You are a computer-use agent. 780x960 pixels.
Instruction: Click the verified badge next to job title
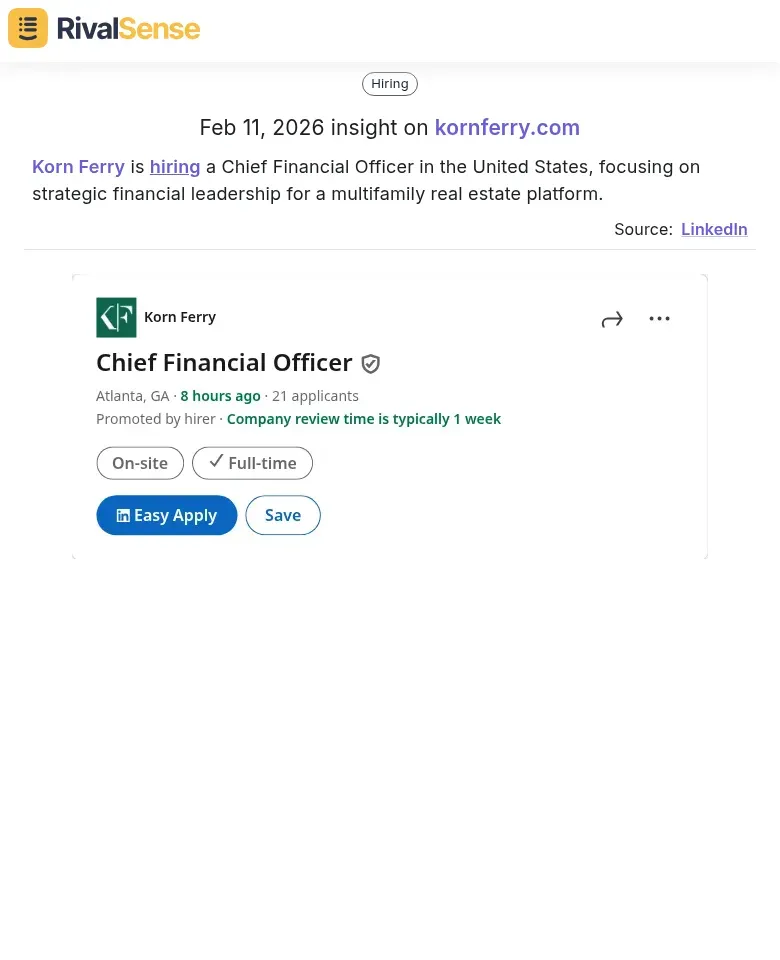point(370,363)
